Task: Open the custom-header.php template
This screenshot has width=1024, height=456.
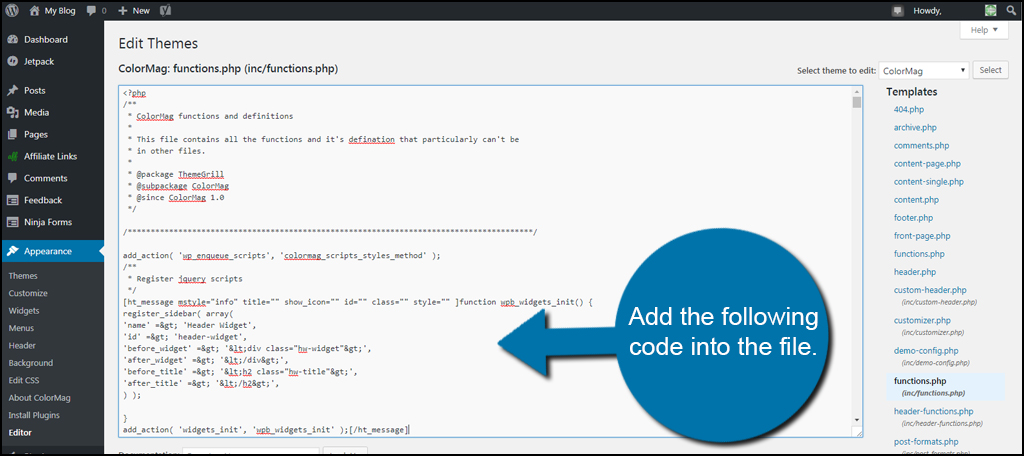Action: coord(930,290)
